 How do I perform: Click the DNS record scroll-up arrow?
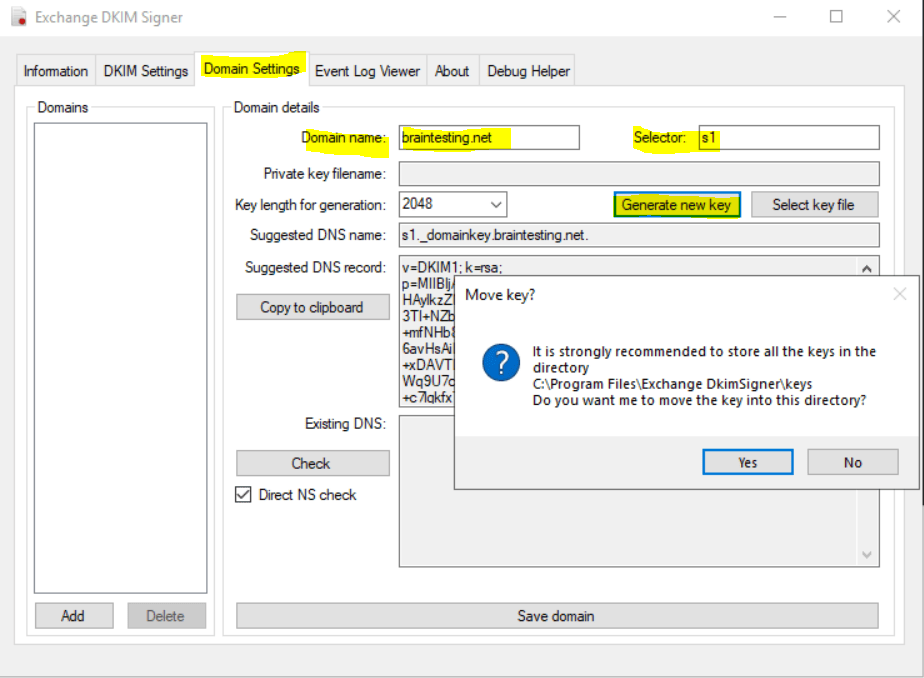click(866, 269)
